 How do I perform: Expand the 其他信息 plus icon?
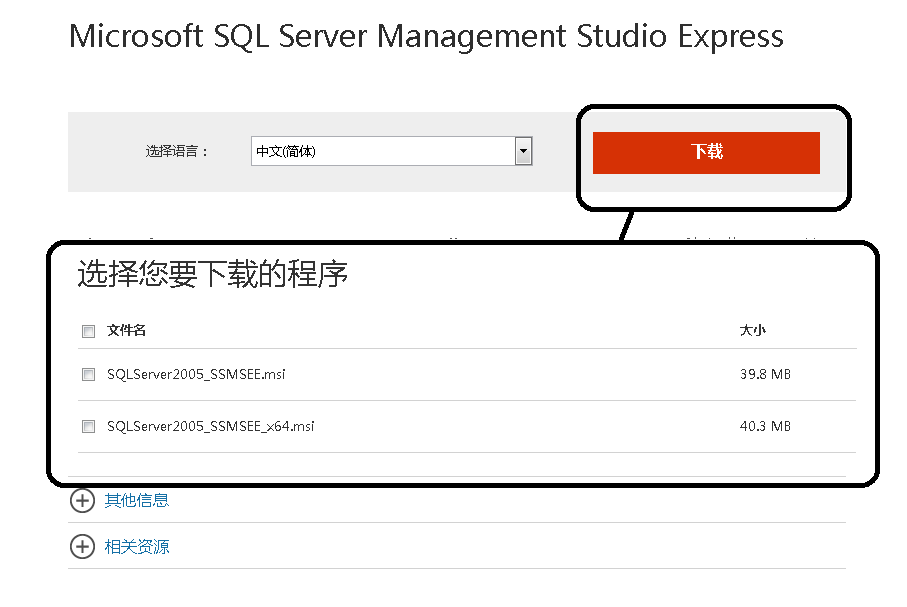82,500
